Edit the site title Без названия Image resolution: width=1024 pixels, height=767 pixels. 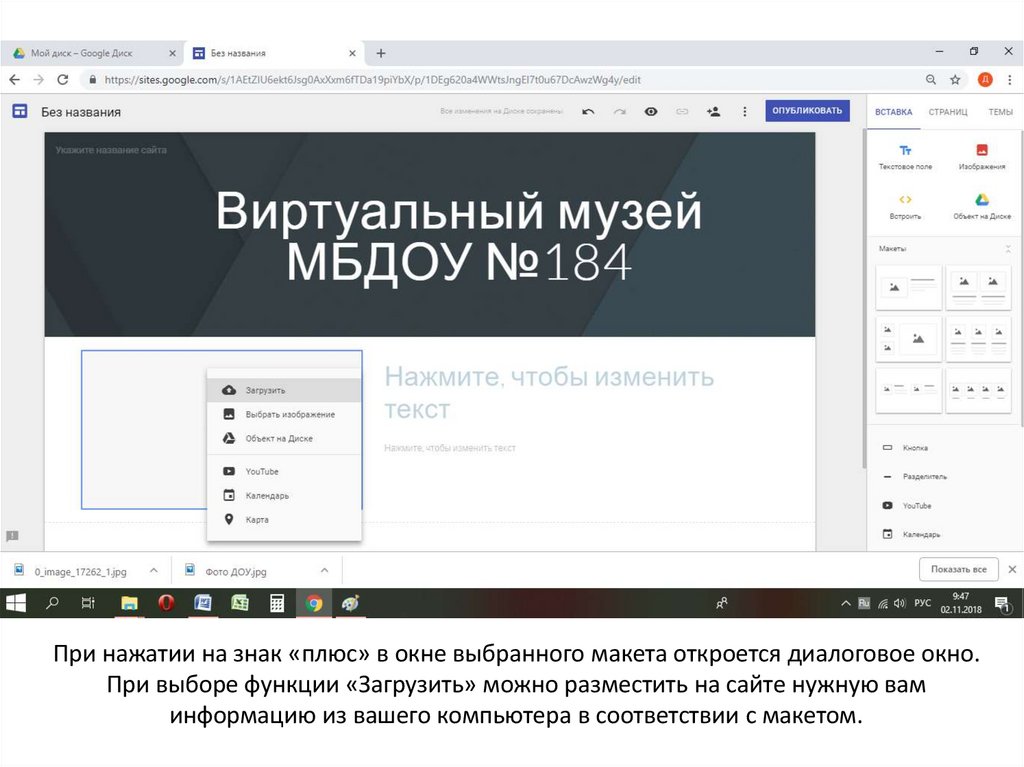pos(81,112)
